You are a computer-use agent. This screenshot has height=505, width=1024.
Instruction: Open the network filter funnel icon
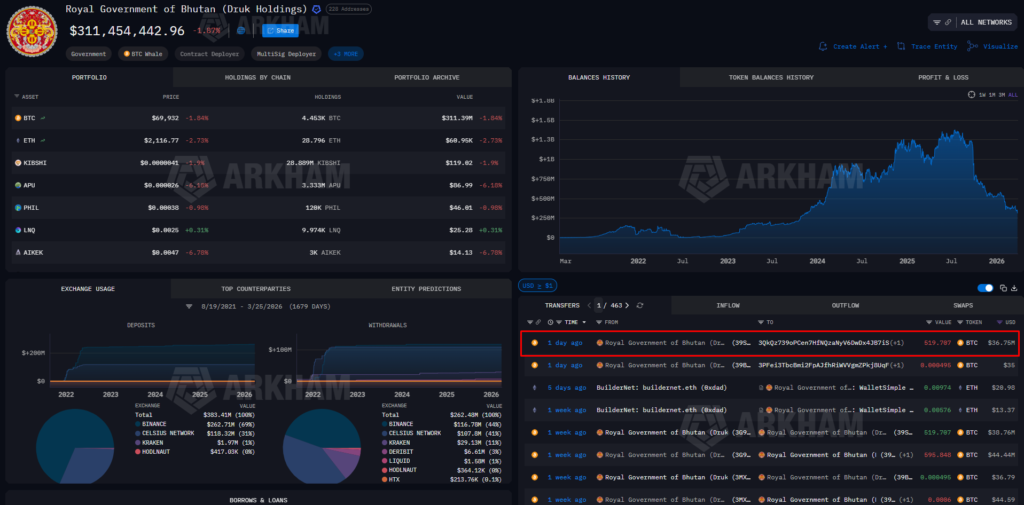[936, 22]
